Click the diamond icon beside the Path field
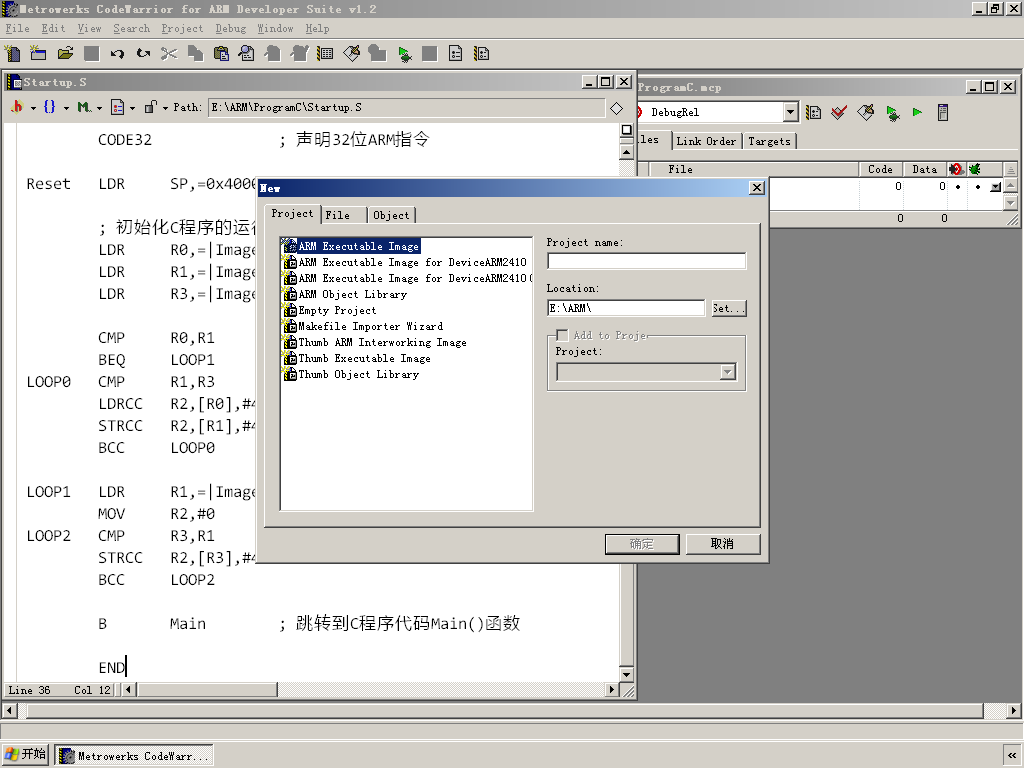1024x768 pixels. click(616, 108)
